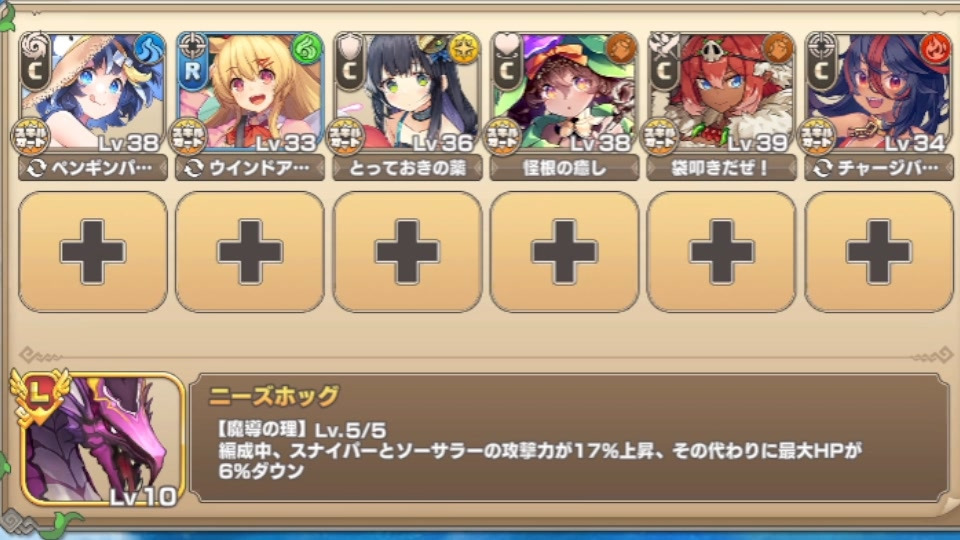Swap the ウインドア… skill label
The height and width of the screenshot is (540, 960).
pos(250,168)
